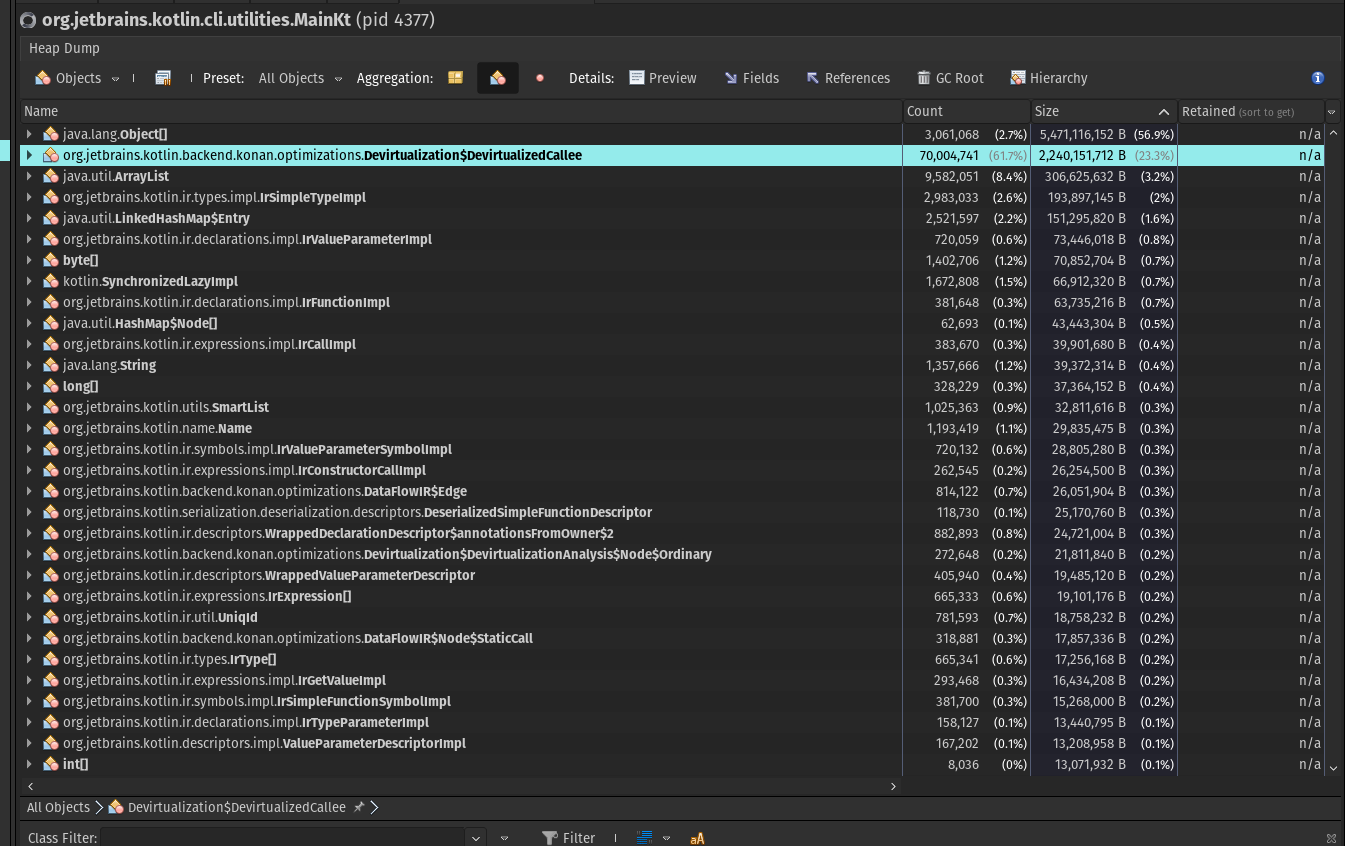The image size is (1345, 846).
Task: Click the info icon at toolbar right edge
Action: point(1318,77)
